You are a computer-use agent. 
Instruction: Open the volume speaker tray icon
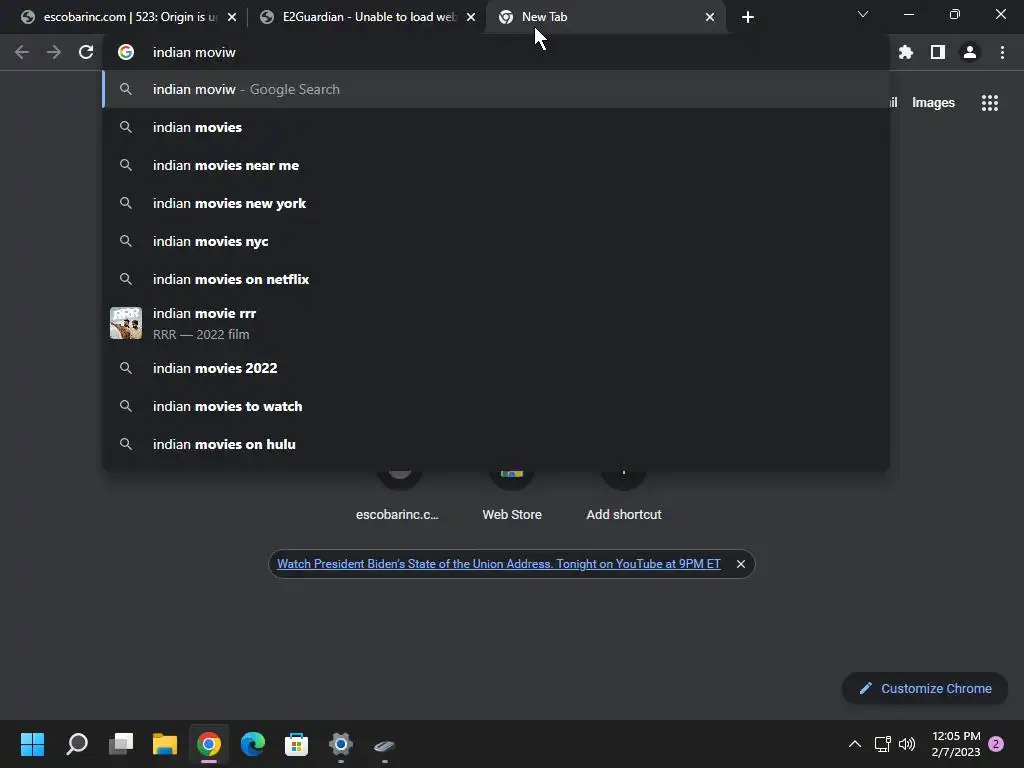[907, 744]
